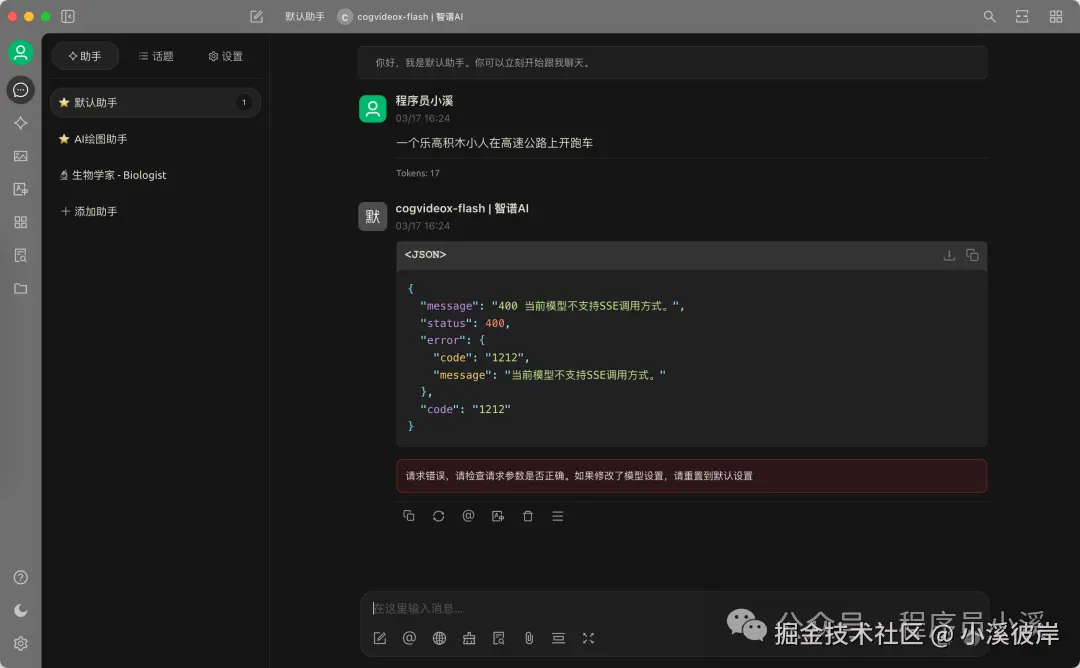1080x668 pixels.
Task: Open the message actions overflow menu
Action: (x=558, y=515)
